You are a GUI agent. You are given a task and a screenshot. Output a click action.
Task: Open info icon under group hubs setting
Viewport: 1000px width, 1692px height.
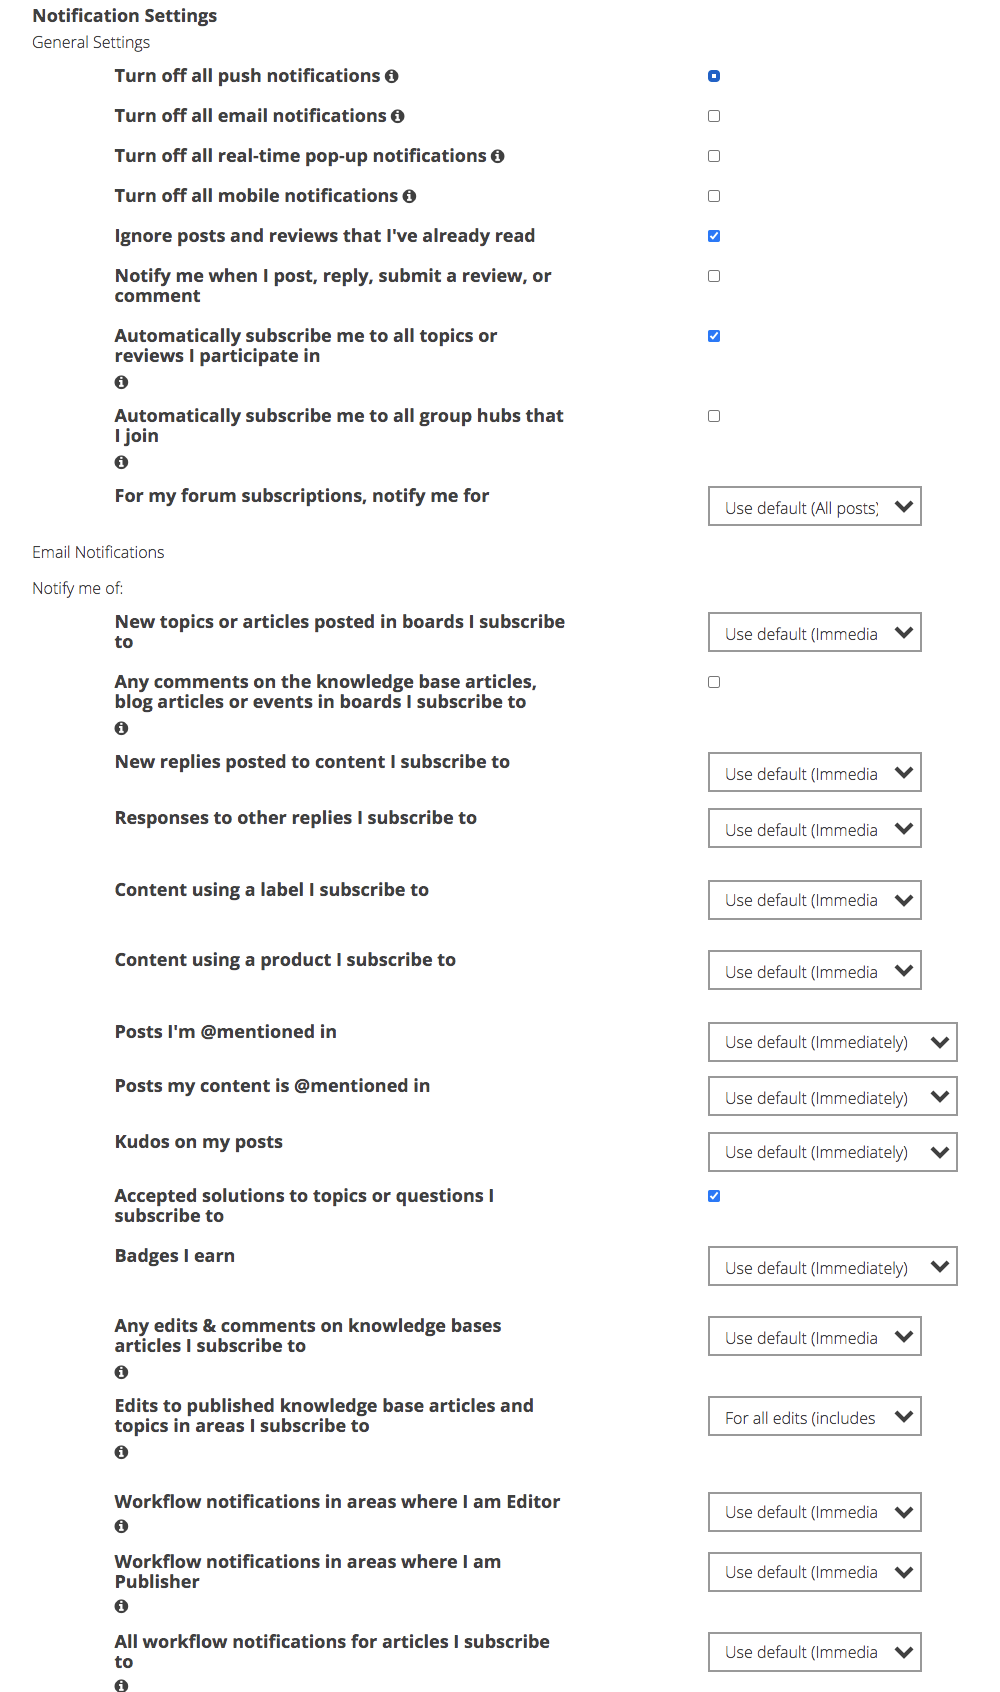click(x=122, y=462)
